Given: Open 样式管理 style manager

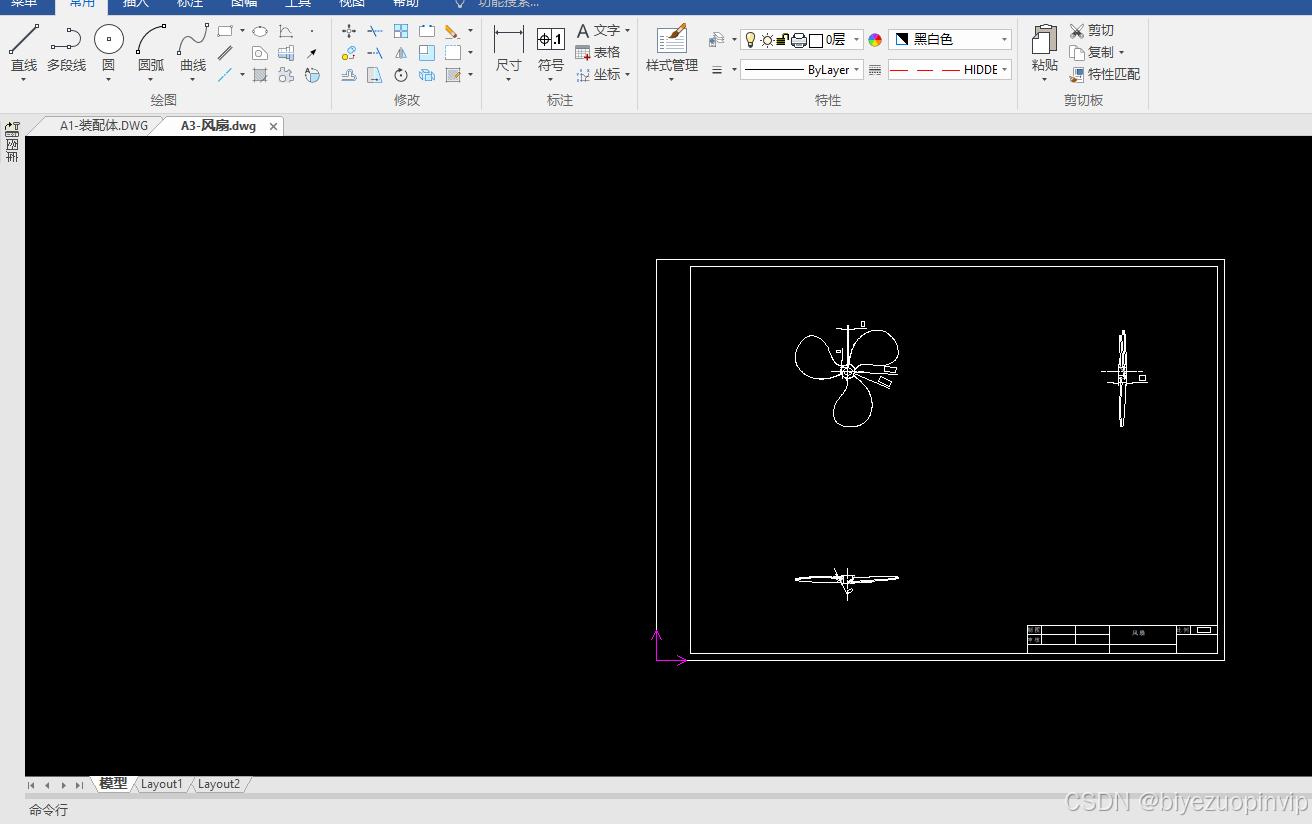Looking at the screenshot, I should (672, 50).
